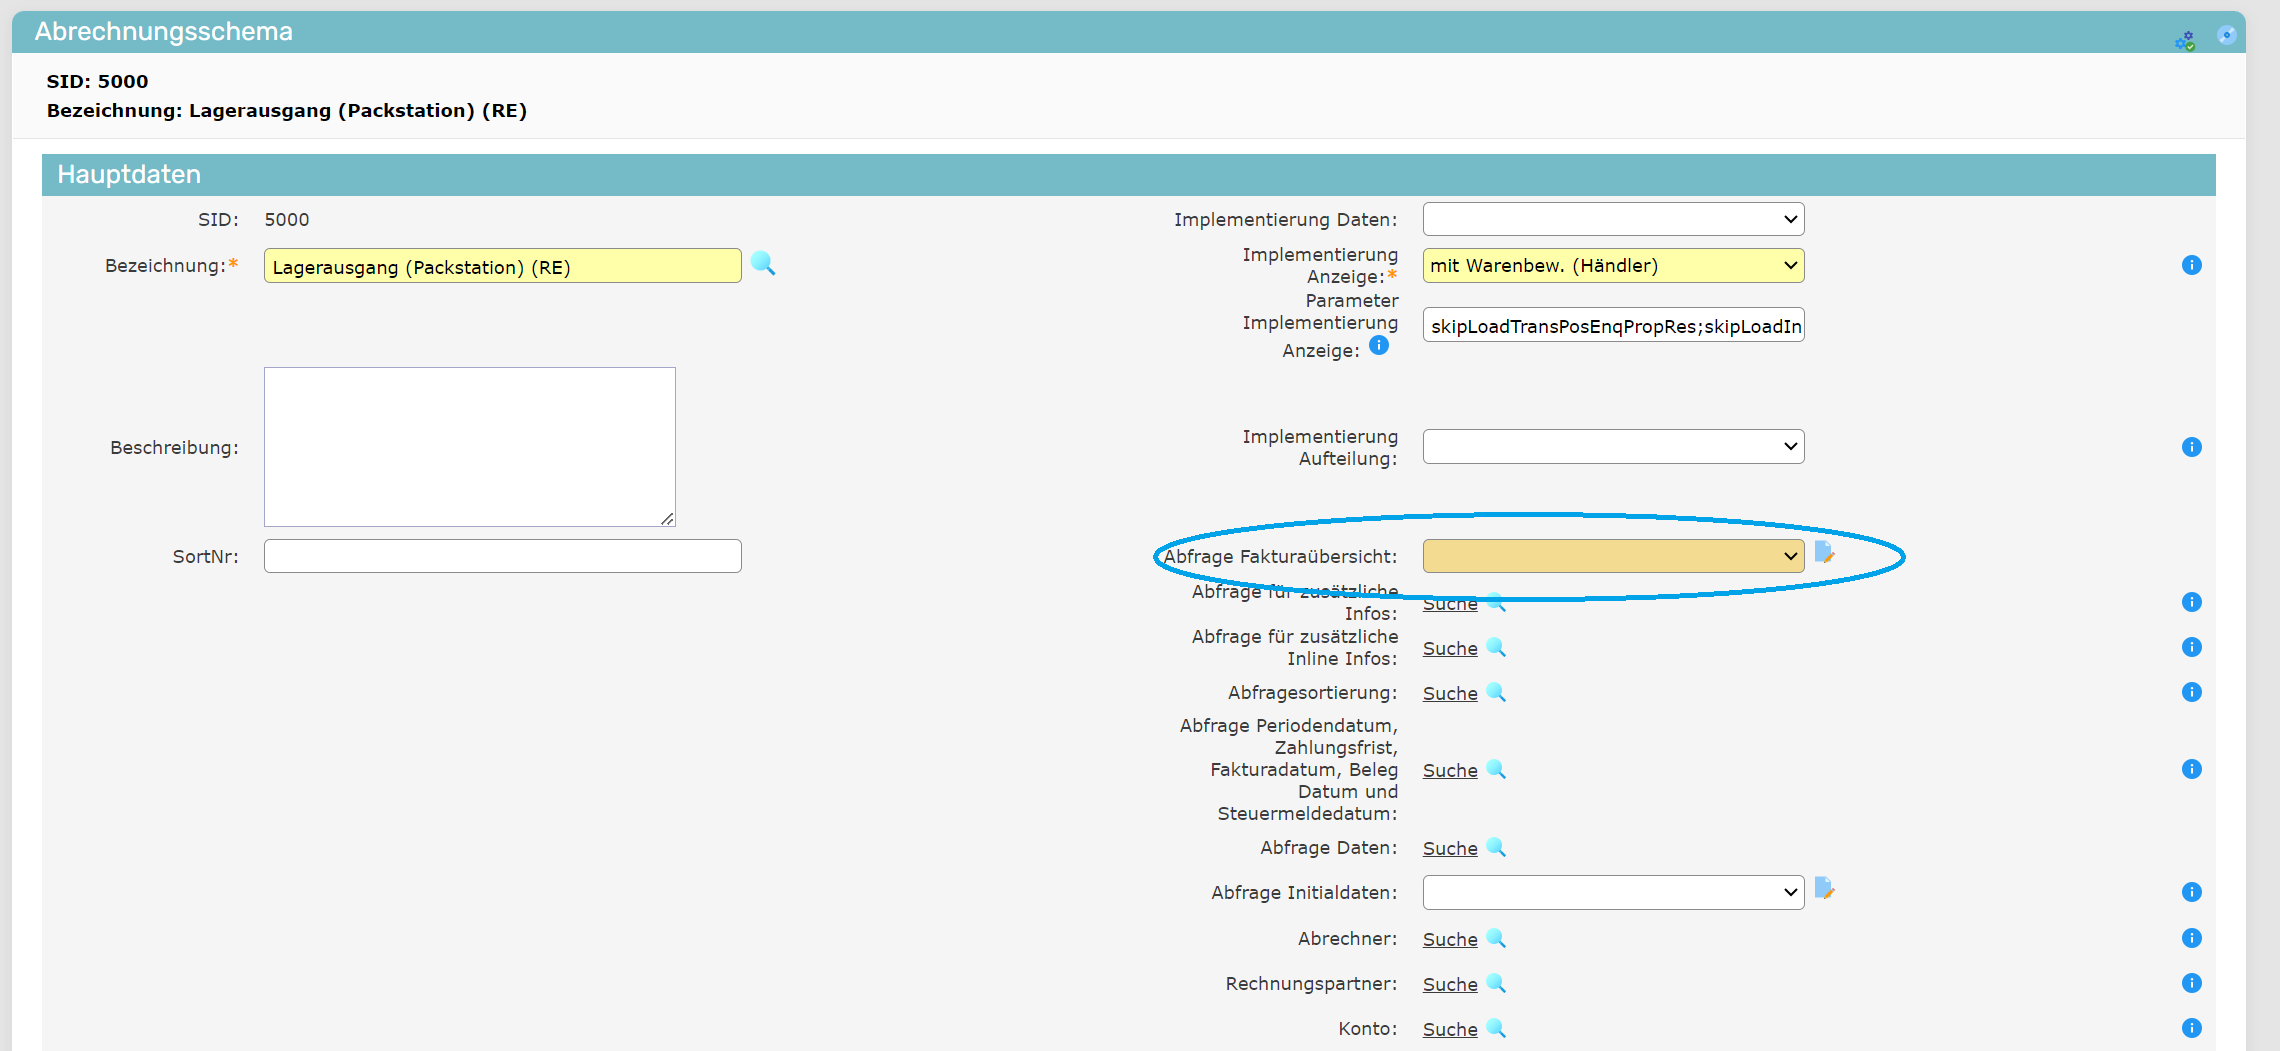Open the Implementierung Aufteilung dropdown

(x=1612, y=447)
